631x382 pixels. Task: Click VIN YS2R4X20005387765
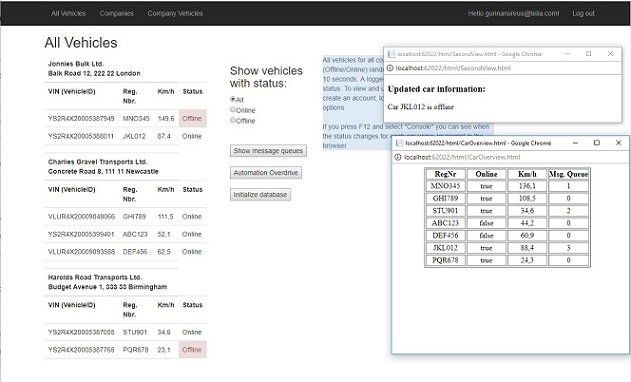[x=81, y=350]
